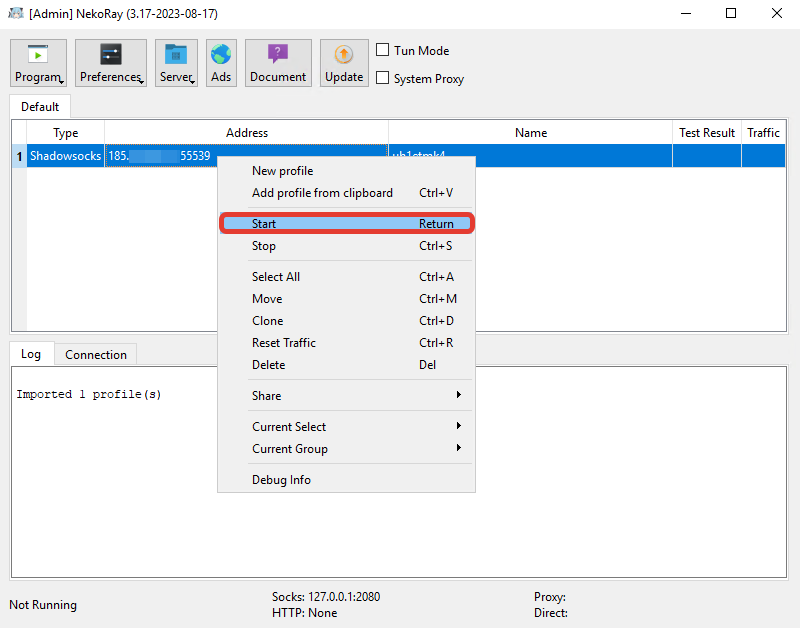The height and width of the screenshot is (628, 800).
Task: Choose Select All in the context menu
Action: click(346, 277)
